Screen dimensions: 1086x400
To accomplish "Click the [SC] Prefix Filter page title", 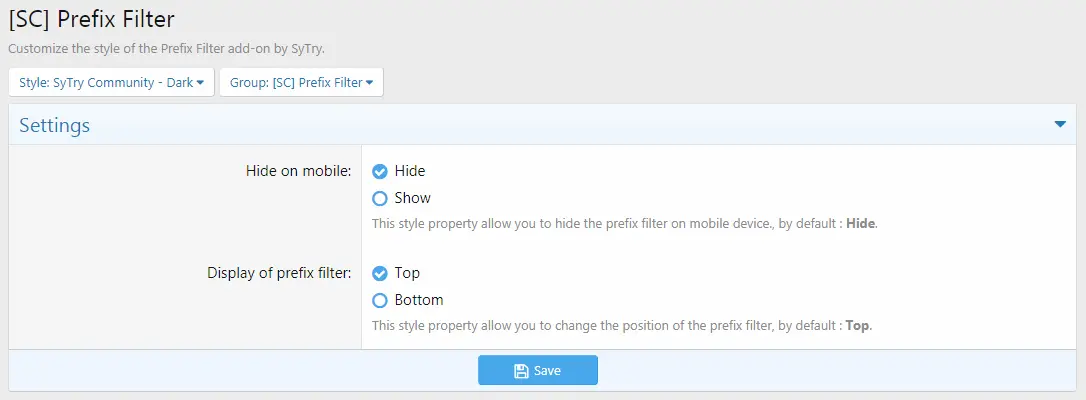I will tap(91, 19).
